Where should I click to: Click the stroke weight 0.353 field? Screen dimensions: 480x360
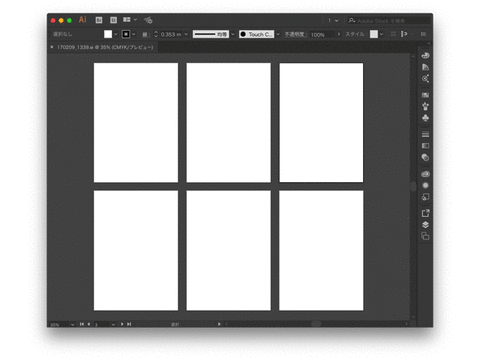(x=171, y=34)
